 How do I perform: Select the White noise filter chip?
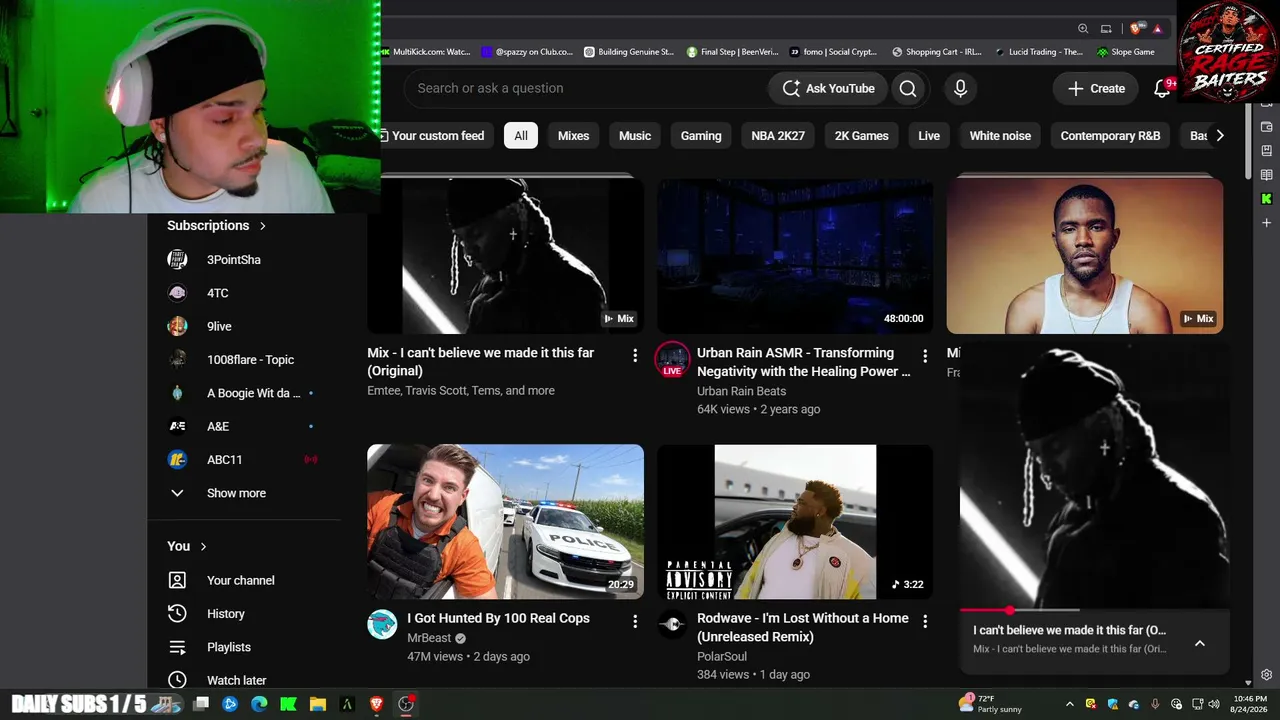[1000, 136]
